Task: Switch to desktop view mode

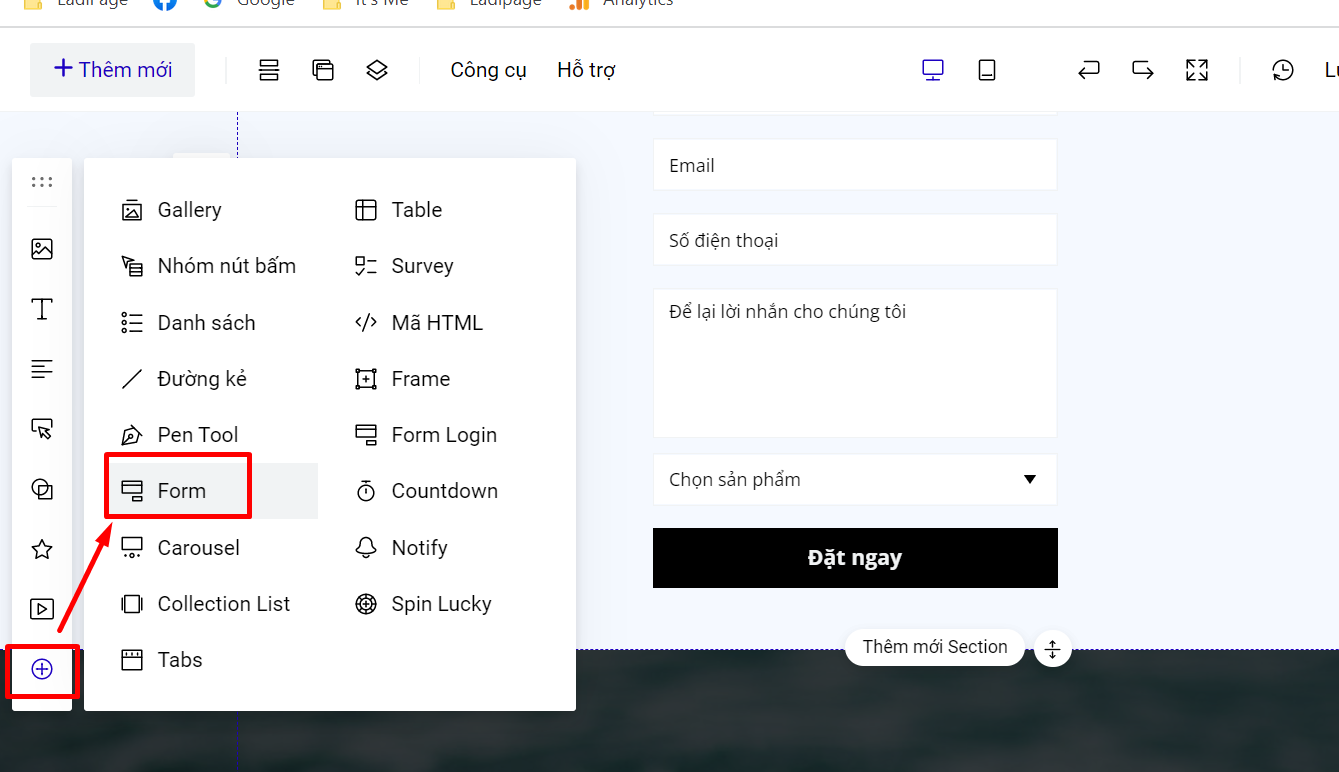Action: pyautogui.click(x=933, y=70)
